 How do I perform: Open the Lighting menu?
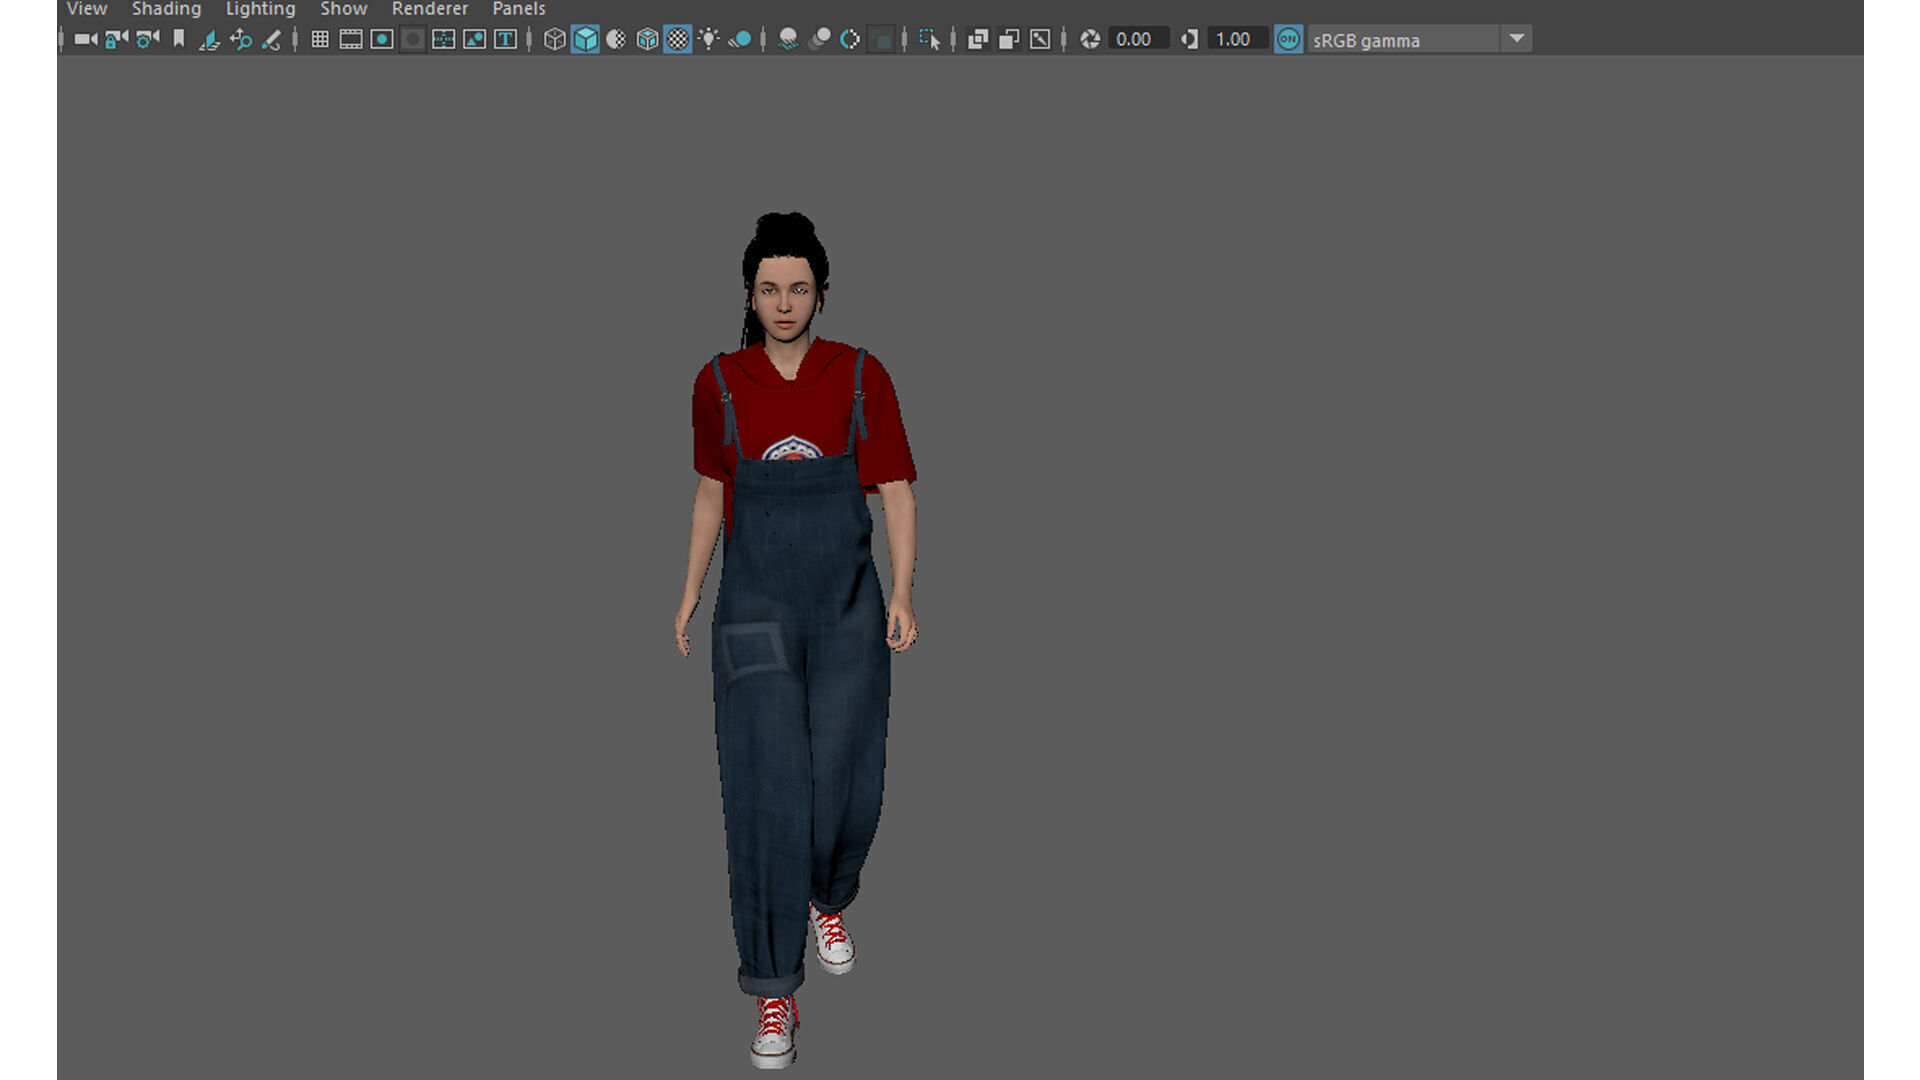(260, 9)
